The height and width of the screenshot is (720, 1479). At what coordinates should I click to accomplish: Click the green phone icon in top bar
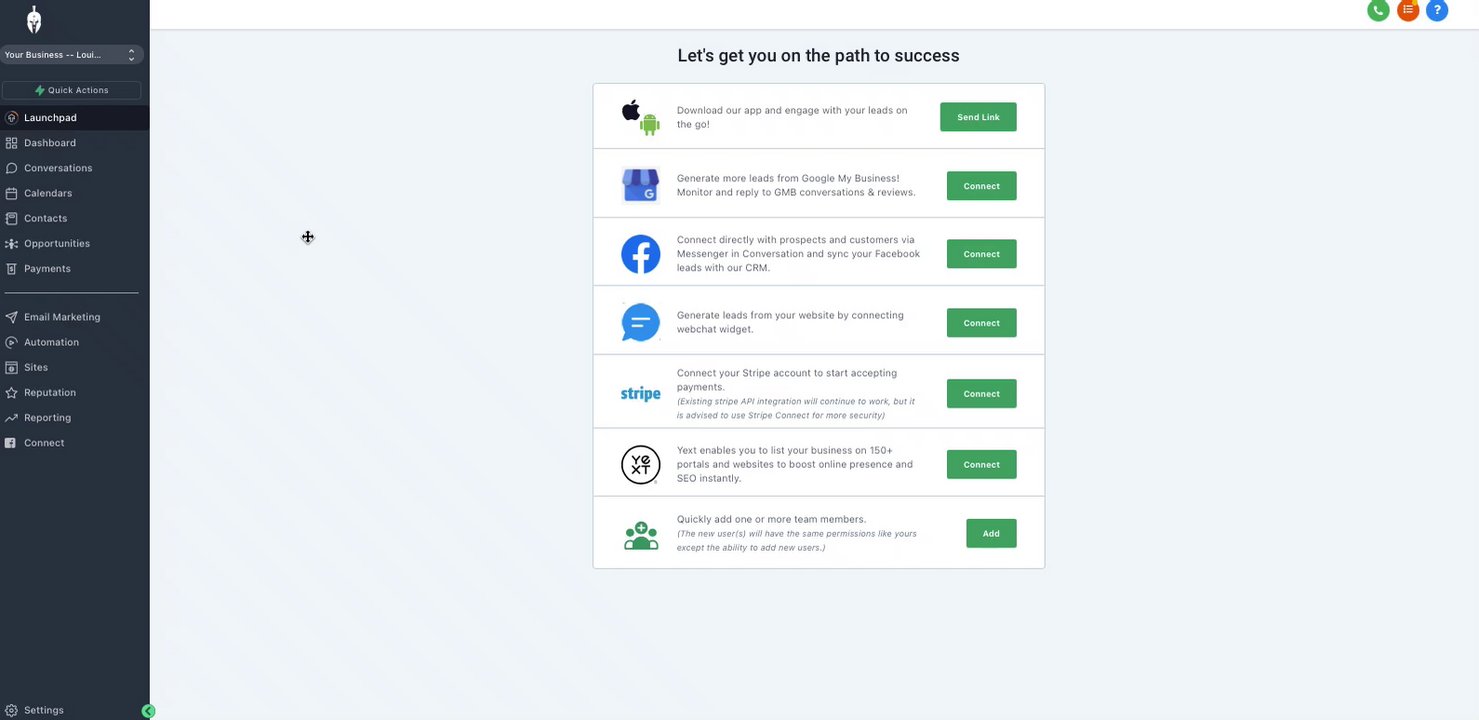[1378, 10]
